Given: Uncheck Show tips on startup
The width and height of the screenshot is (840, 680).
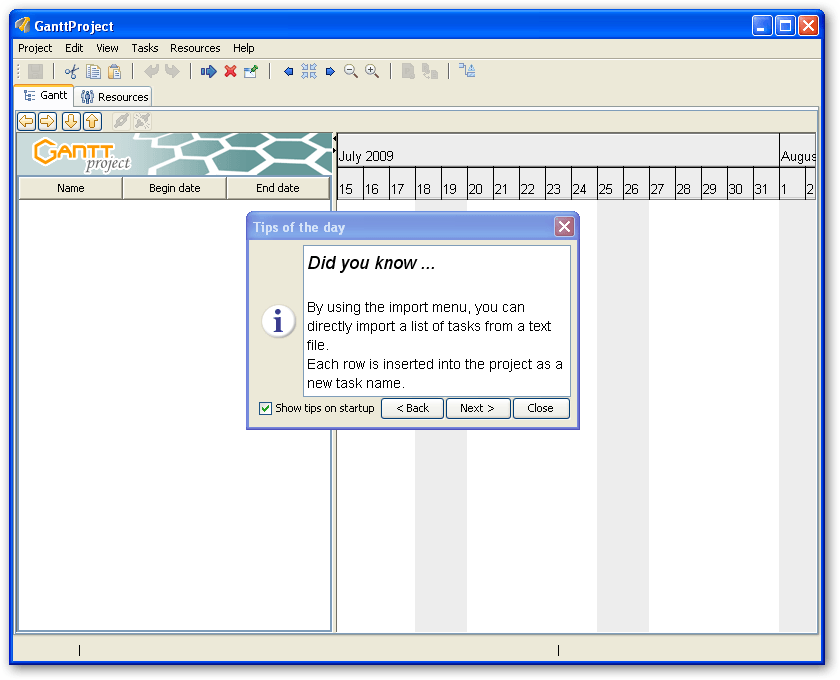Looking at the screenshot, I should 265,408.
